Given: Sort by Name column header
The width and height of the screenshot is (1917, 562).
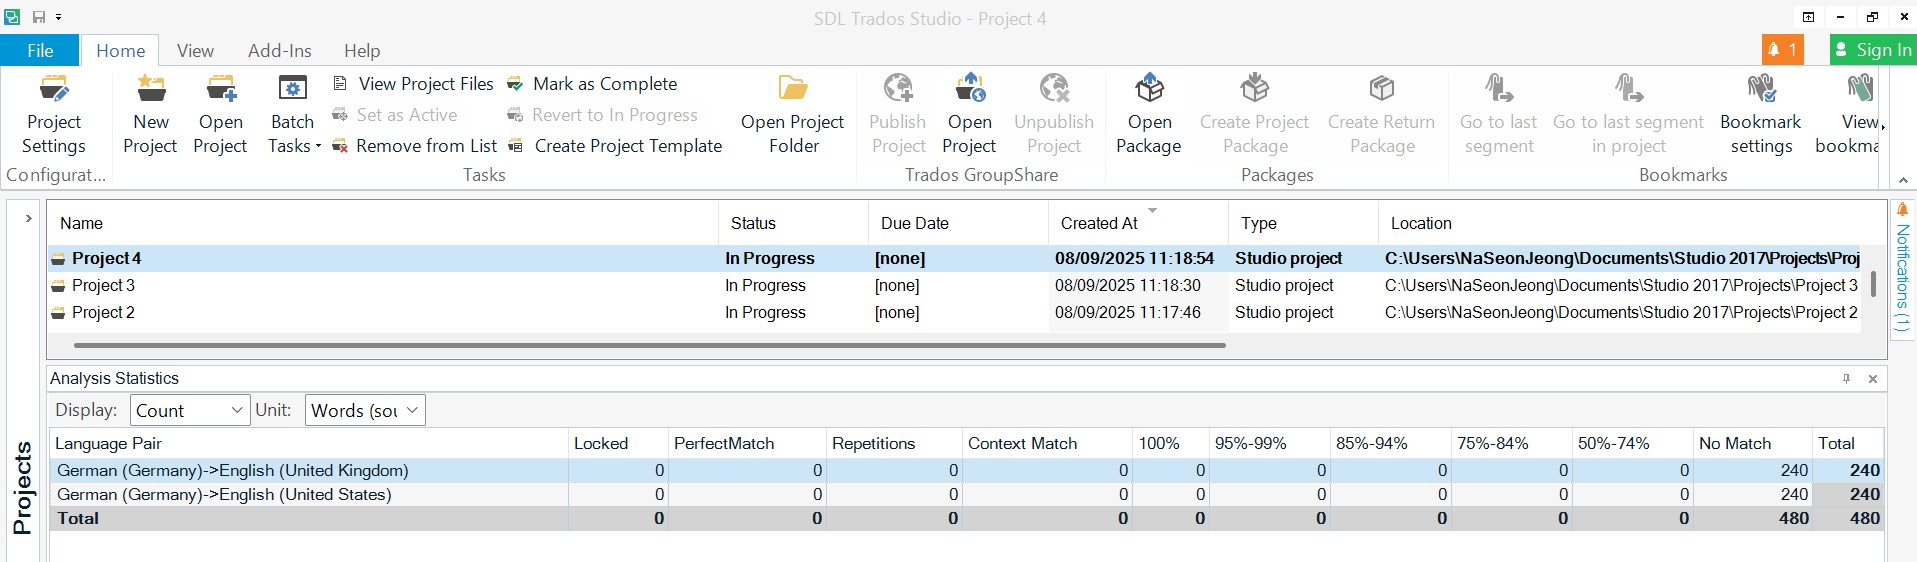Looking at the screenshot, I should click(x=383, y=223).
